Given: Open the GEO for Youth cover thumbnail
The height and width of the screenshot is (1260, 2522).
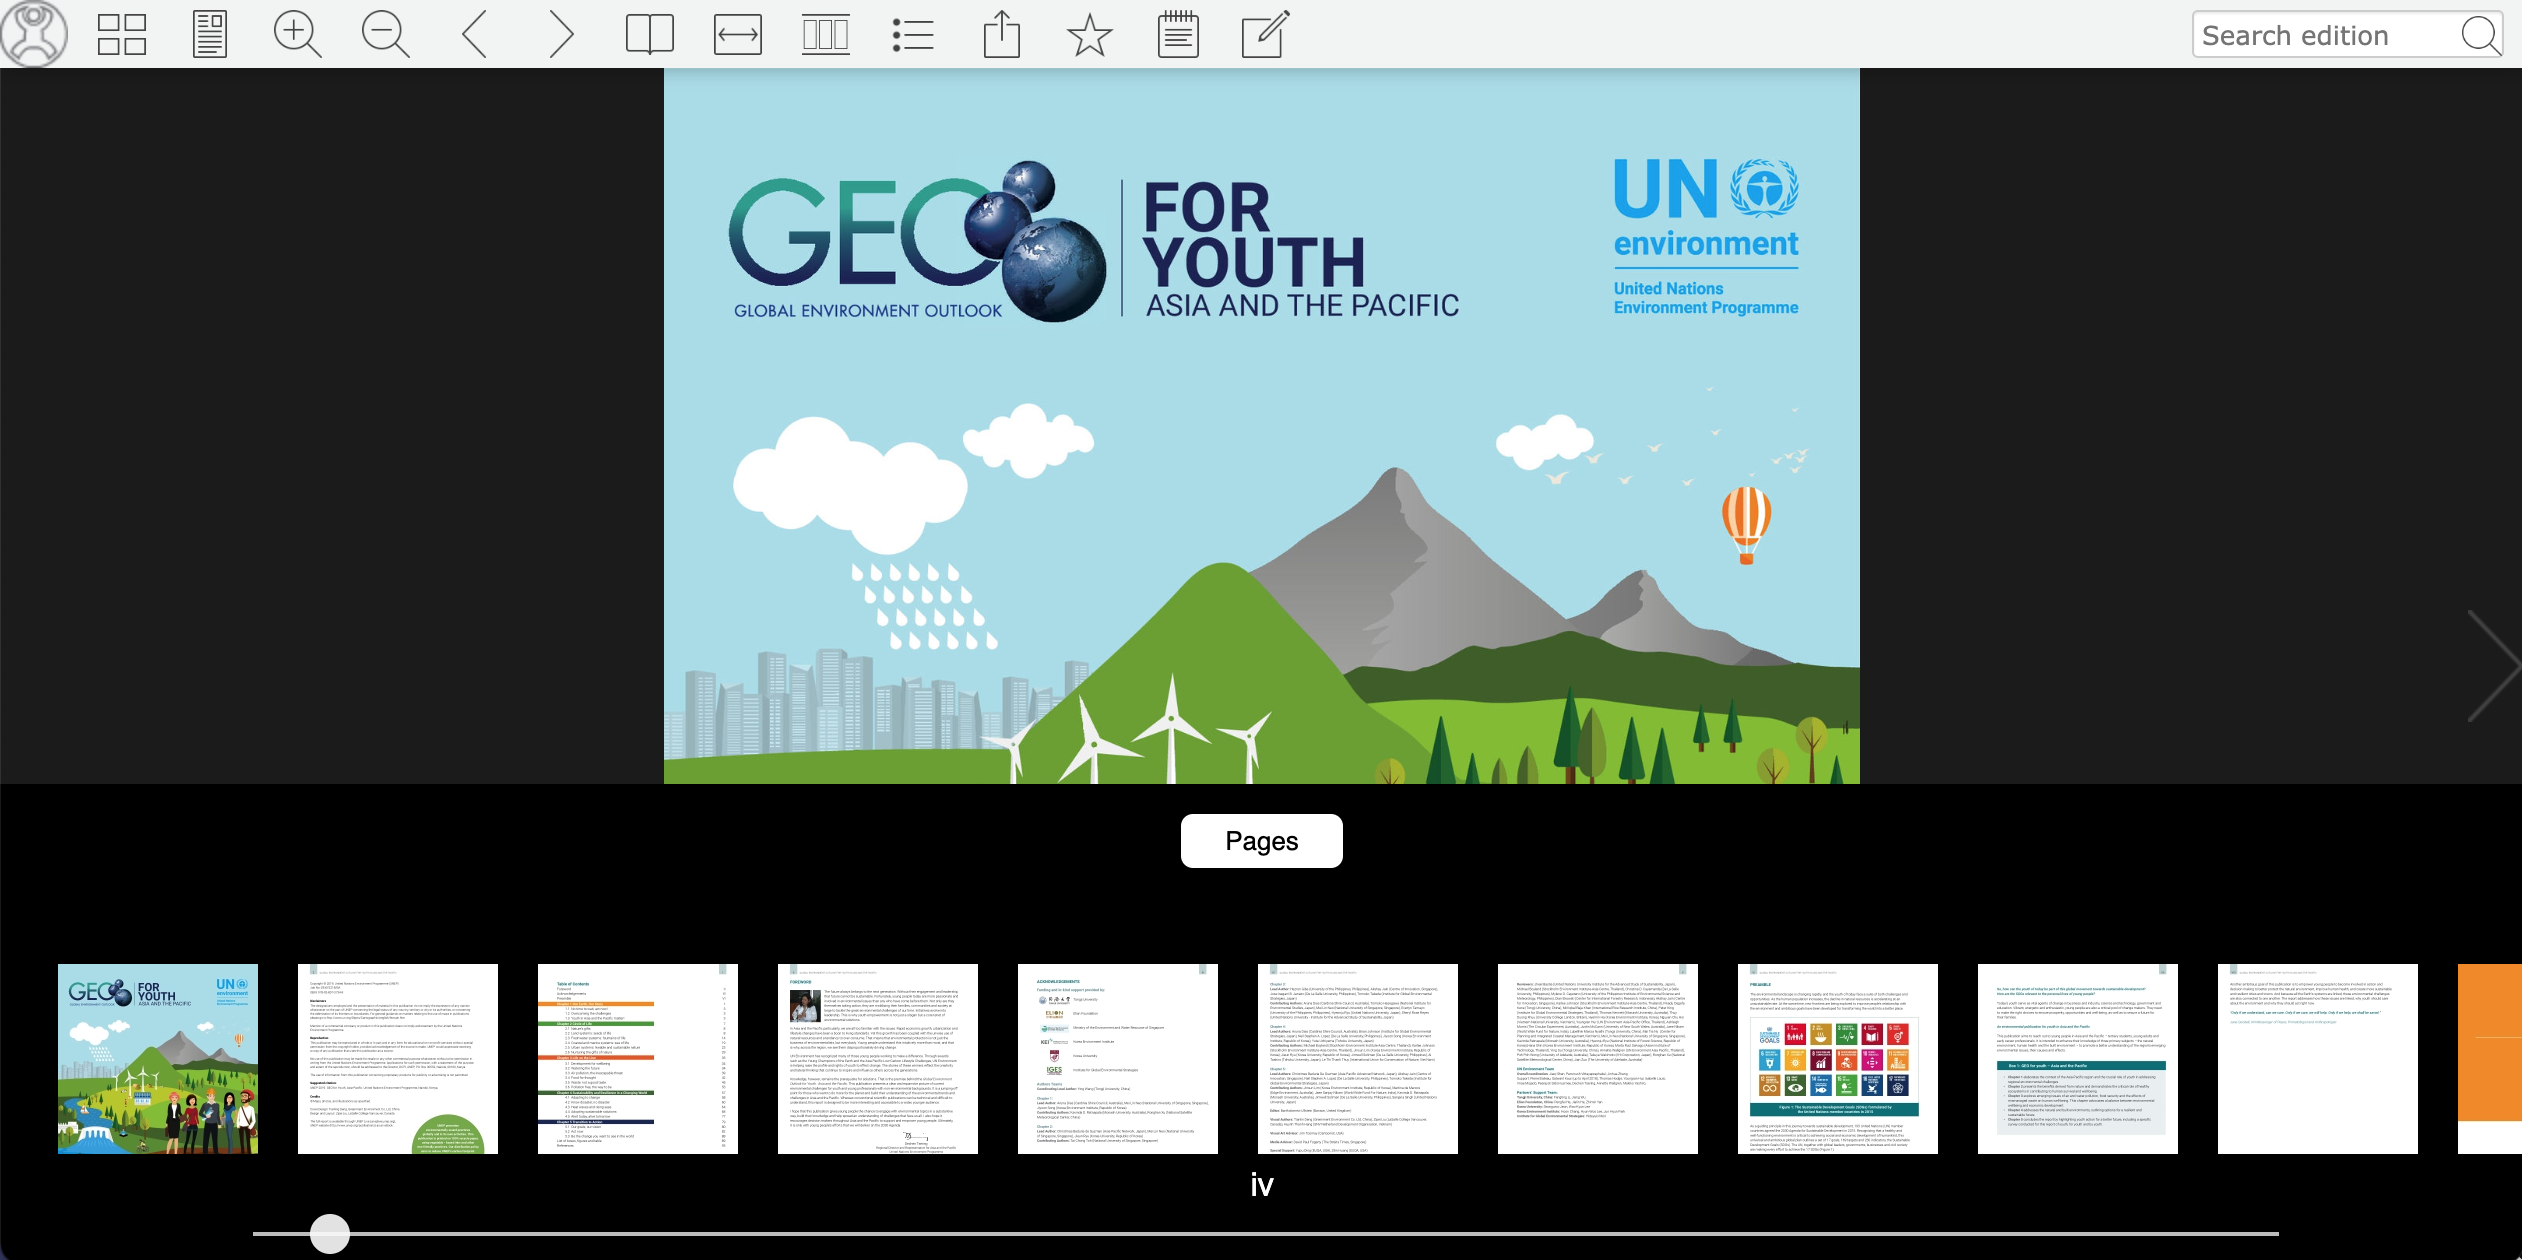Looking at the screenshot, I should 157,1056.
